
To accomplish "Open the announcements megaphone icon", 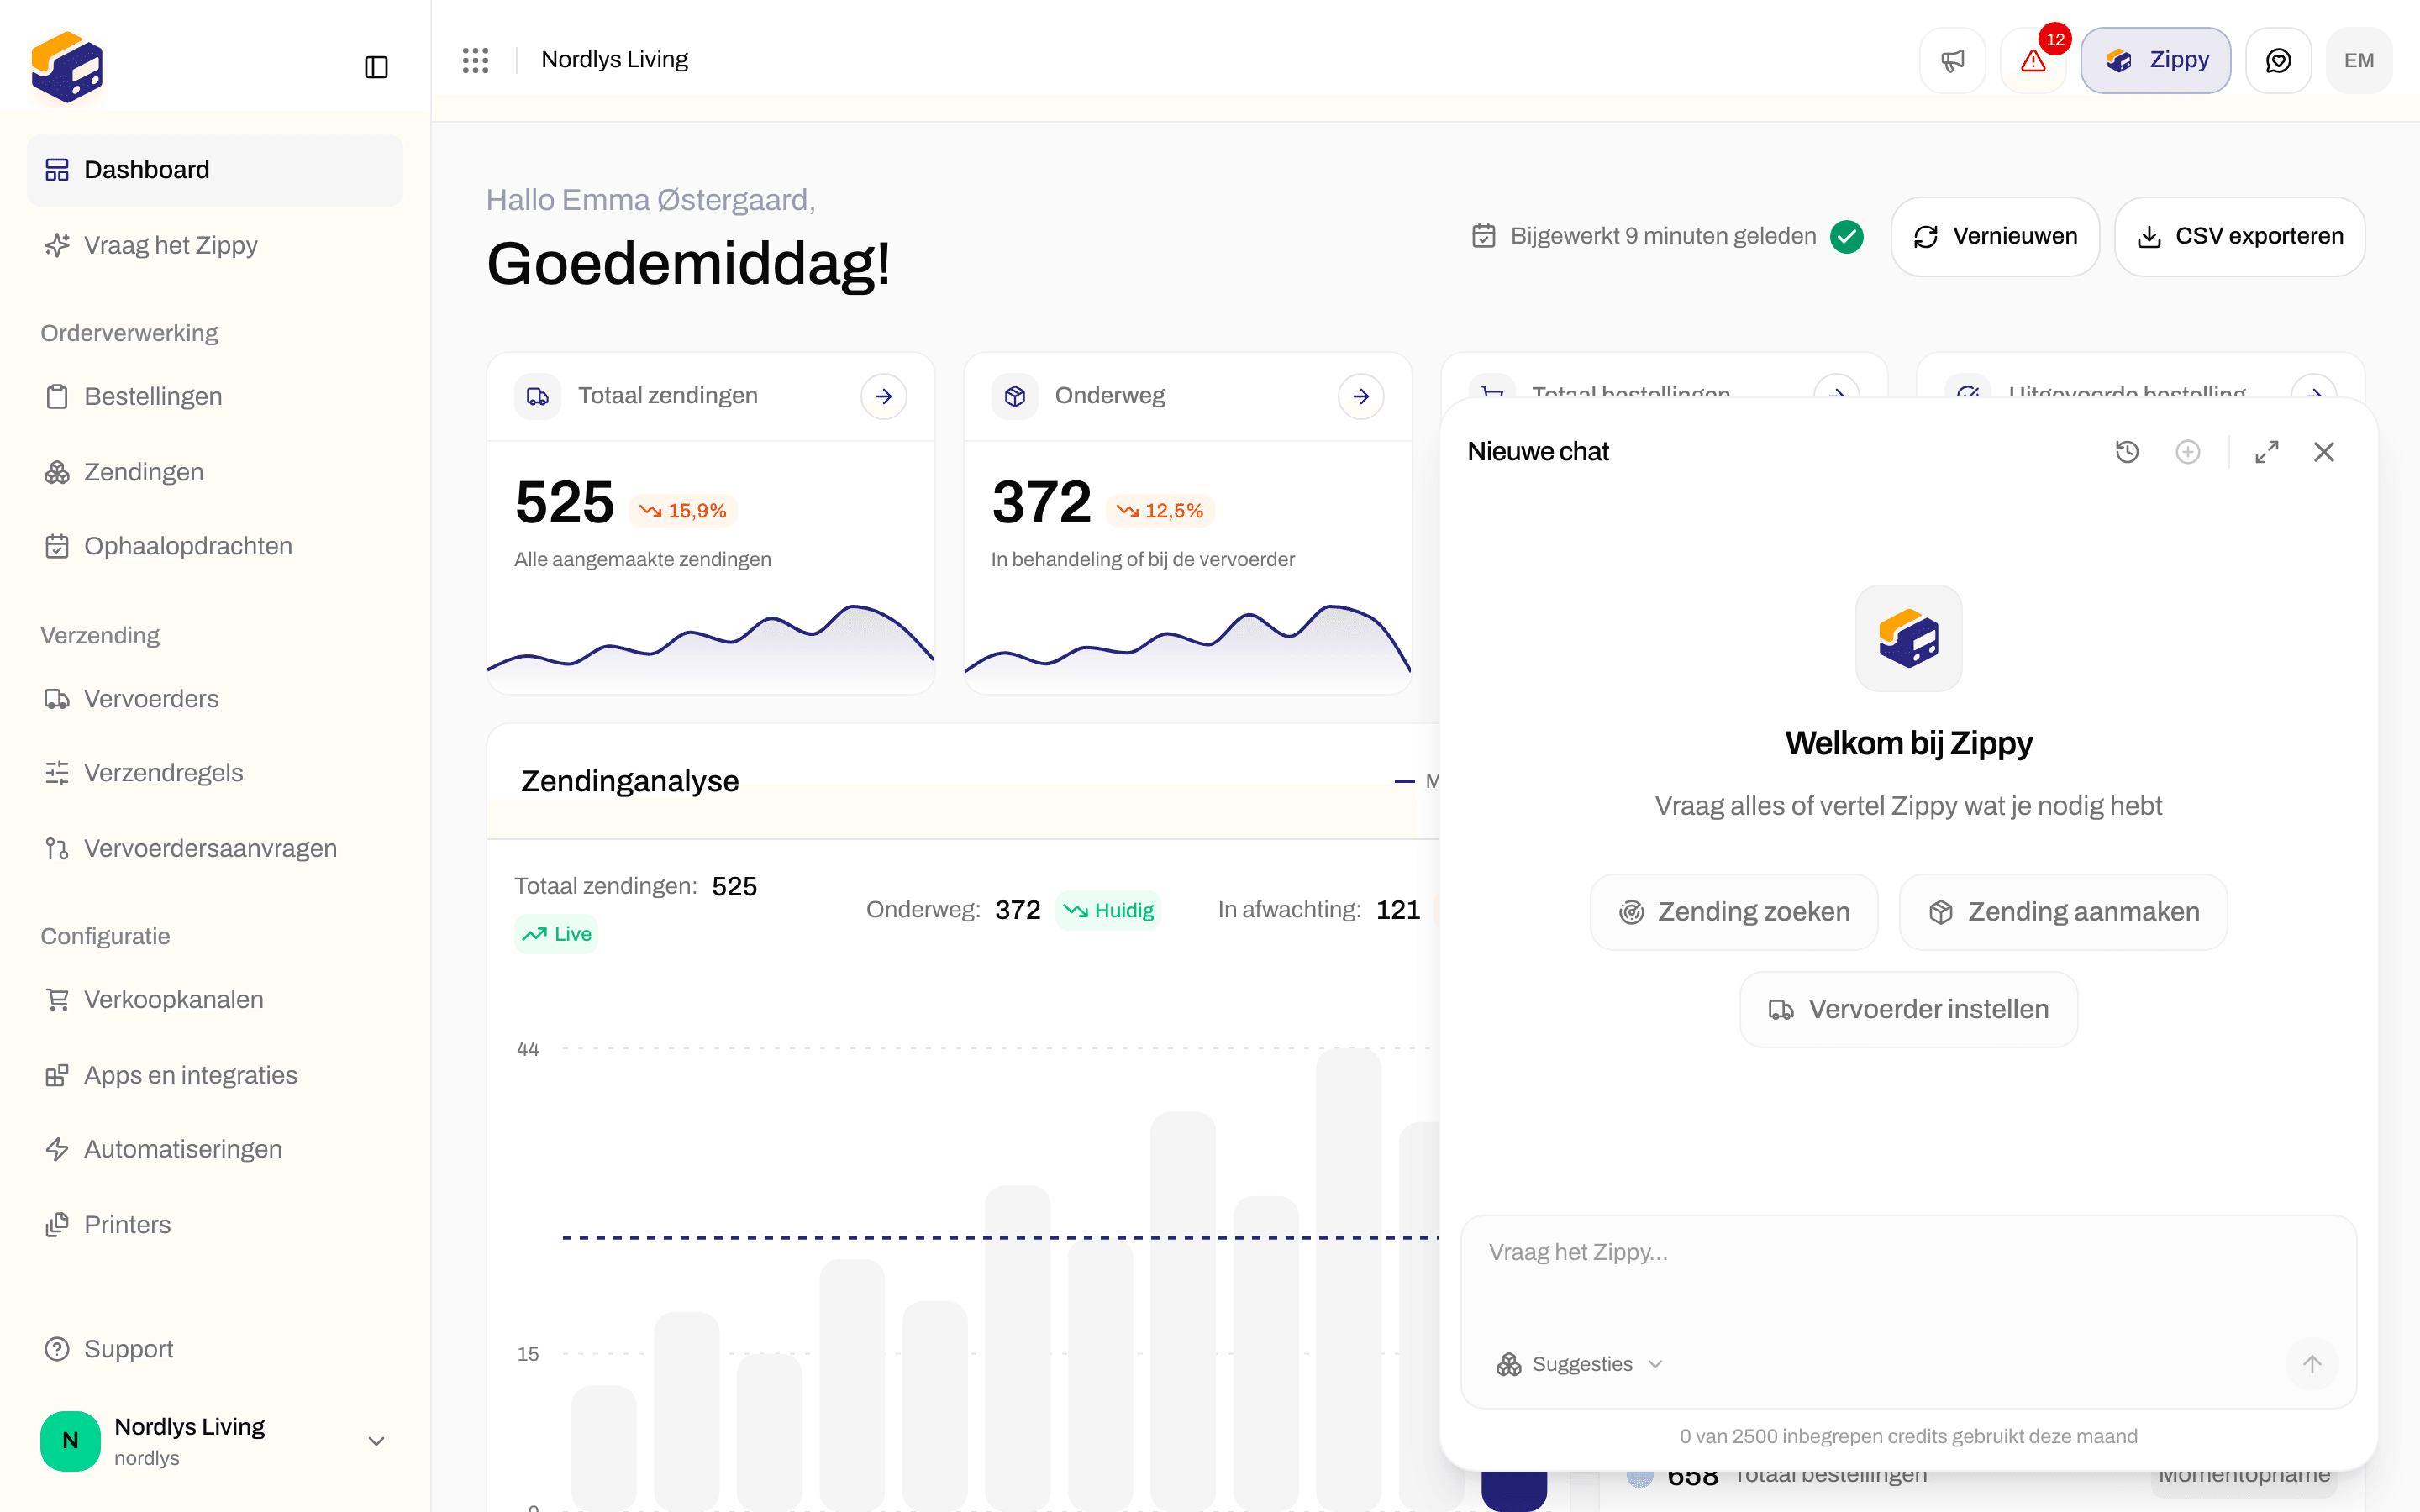I will point(1952,60).
